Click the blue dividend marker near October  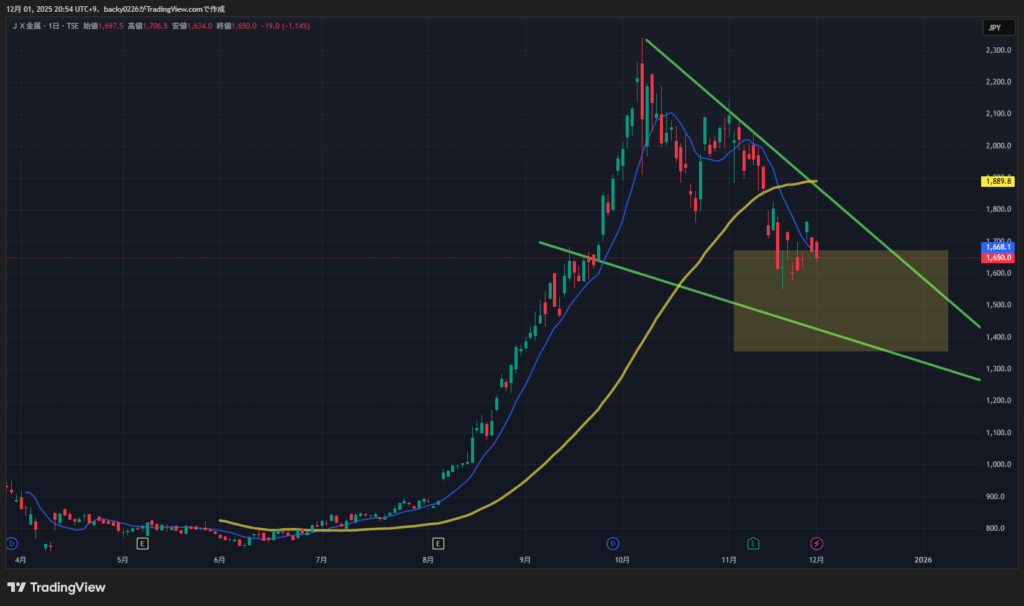click(612, 543)
